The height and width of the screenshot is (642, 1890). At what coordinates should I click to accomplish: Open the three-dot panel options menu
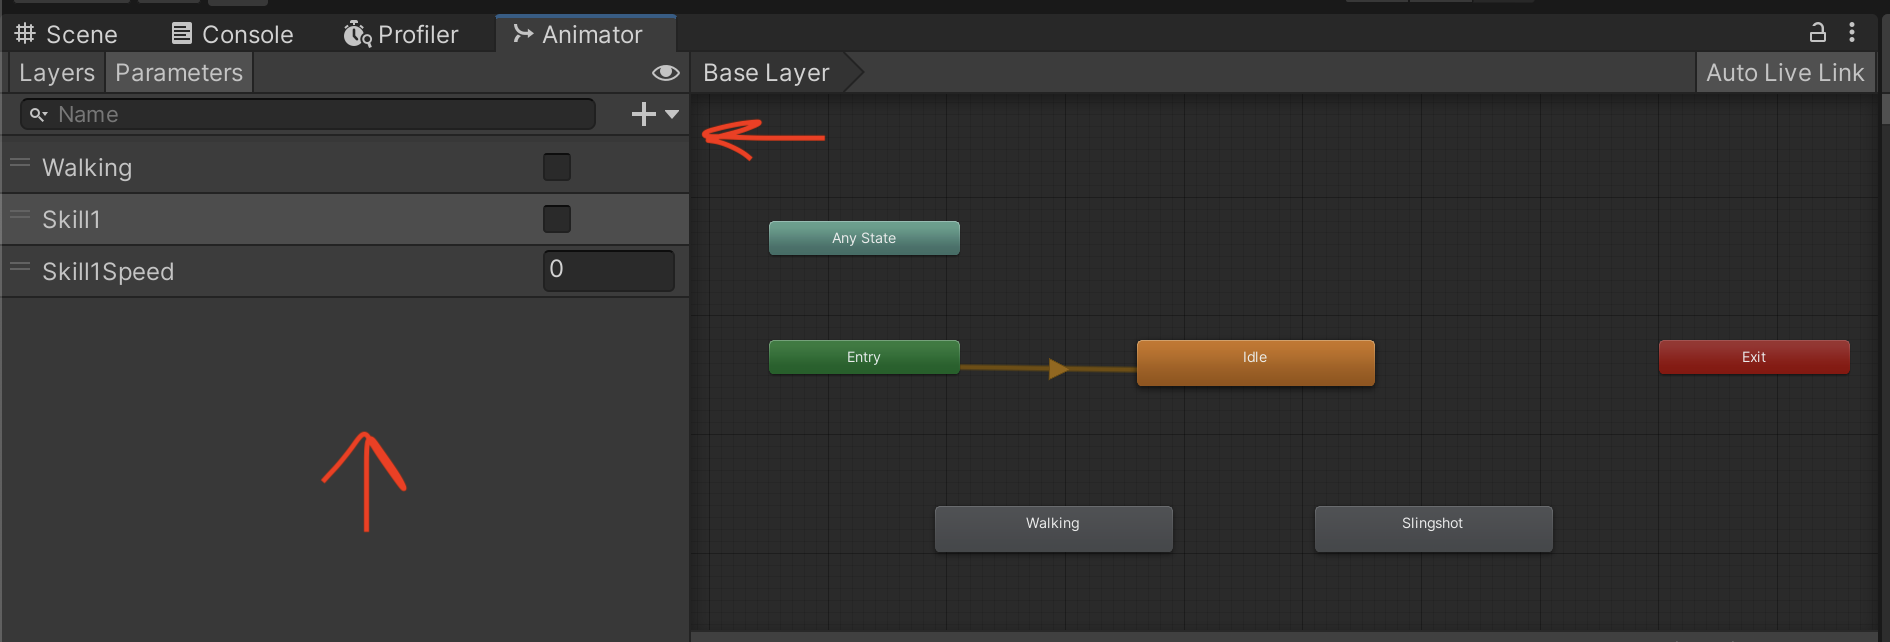(x=1852, y=33)
